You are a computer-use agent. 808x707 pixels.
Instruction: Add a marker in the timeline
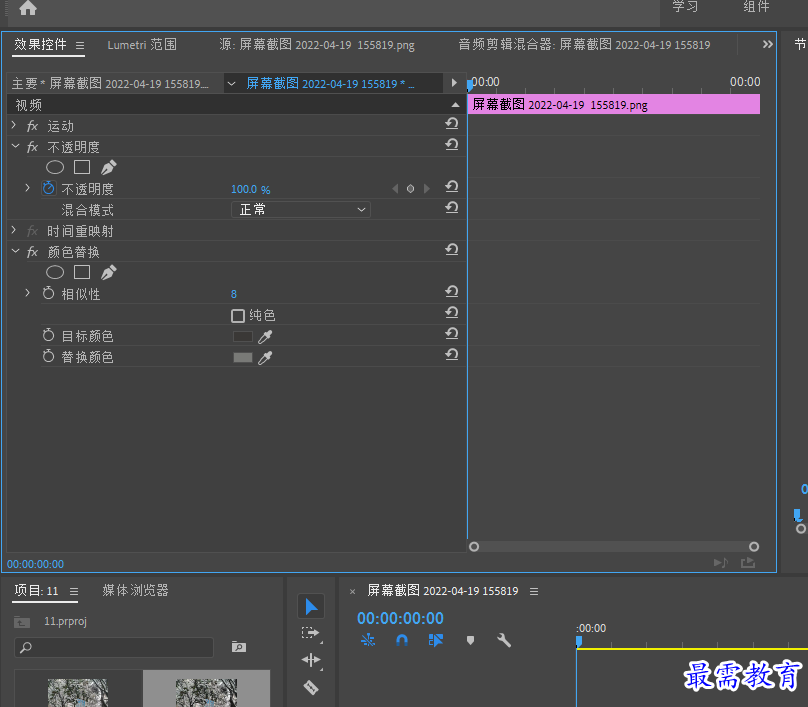tap(470, 641)
